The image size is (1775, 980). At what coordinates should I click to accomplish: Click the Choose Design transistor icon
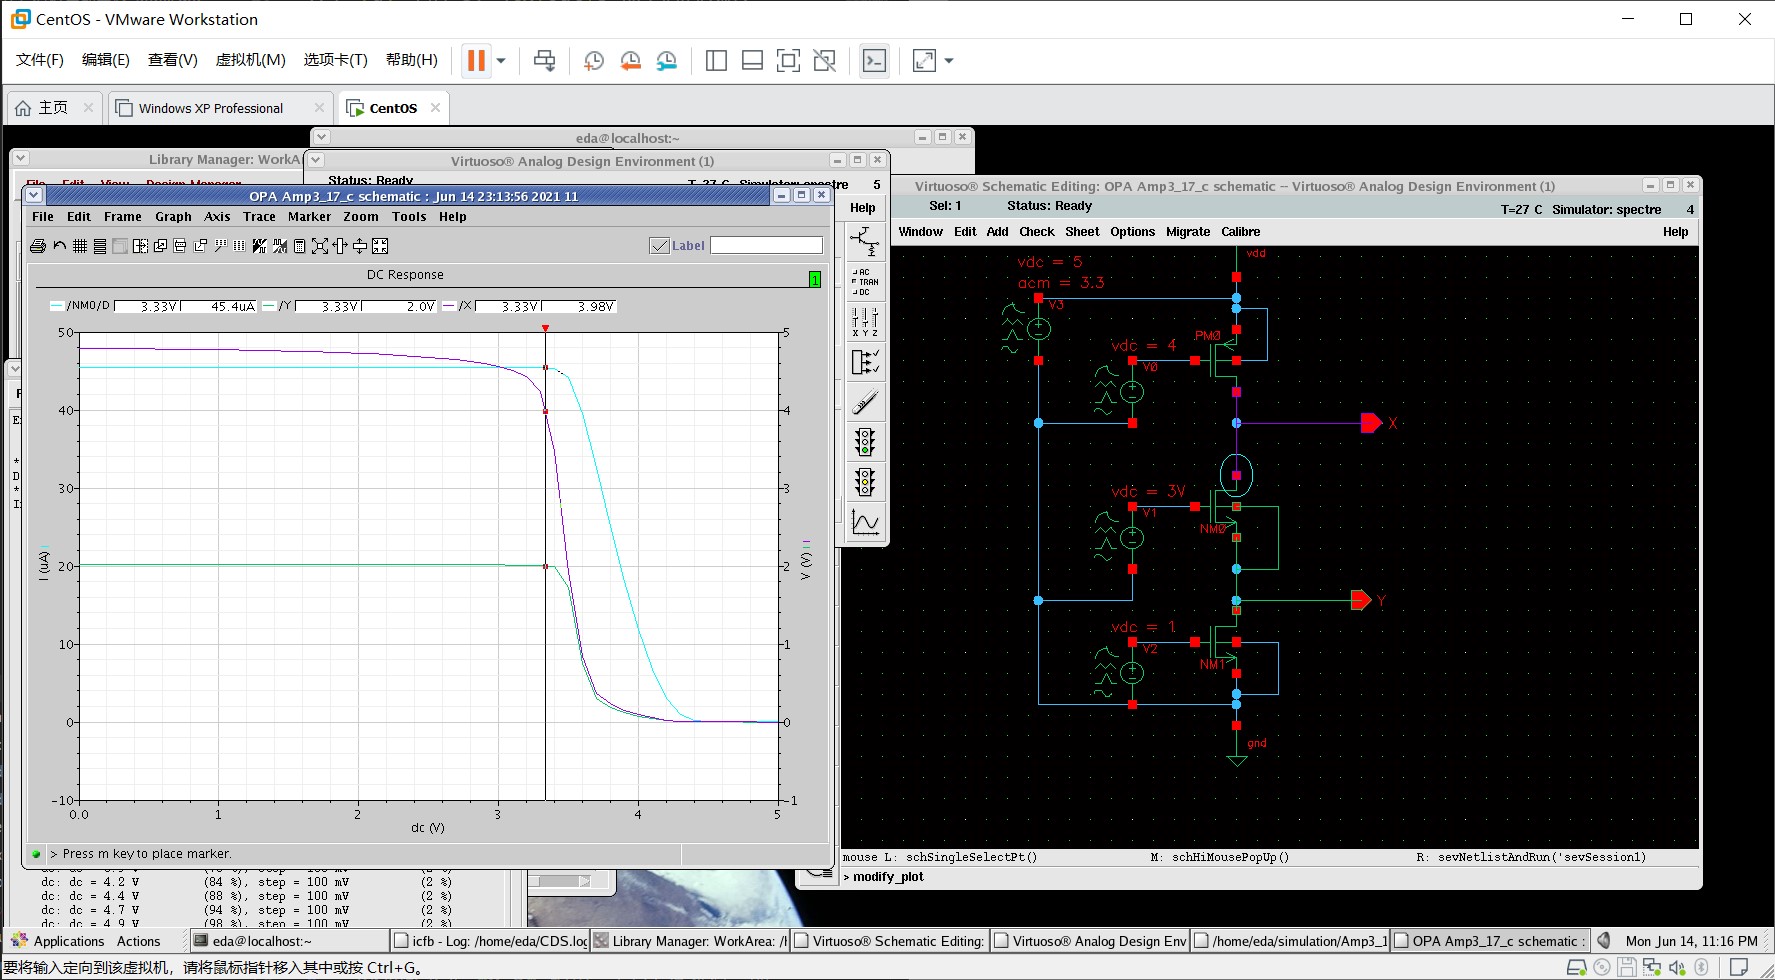[x=865, y=241]
